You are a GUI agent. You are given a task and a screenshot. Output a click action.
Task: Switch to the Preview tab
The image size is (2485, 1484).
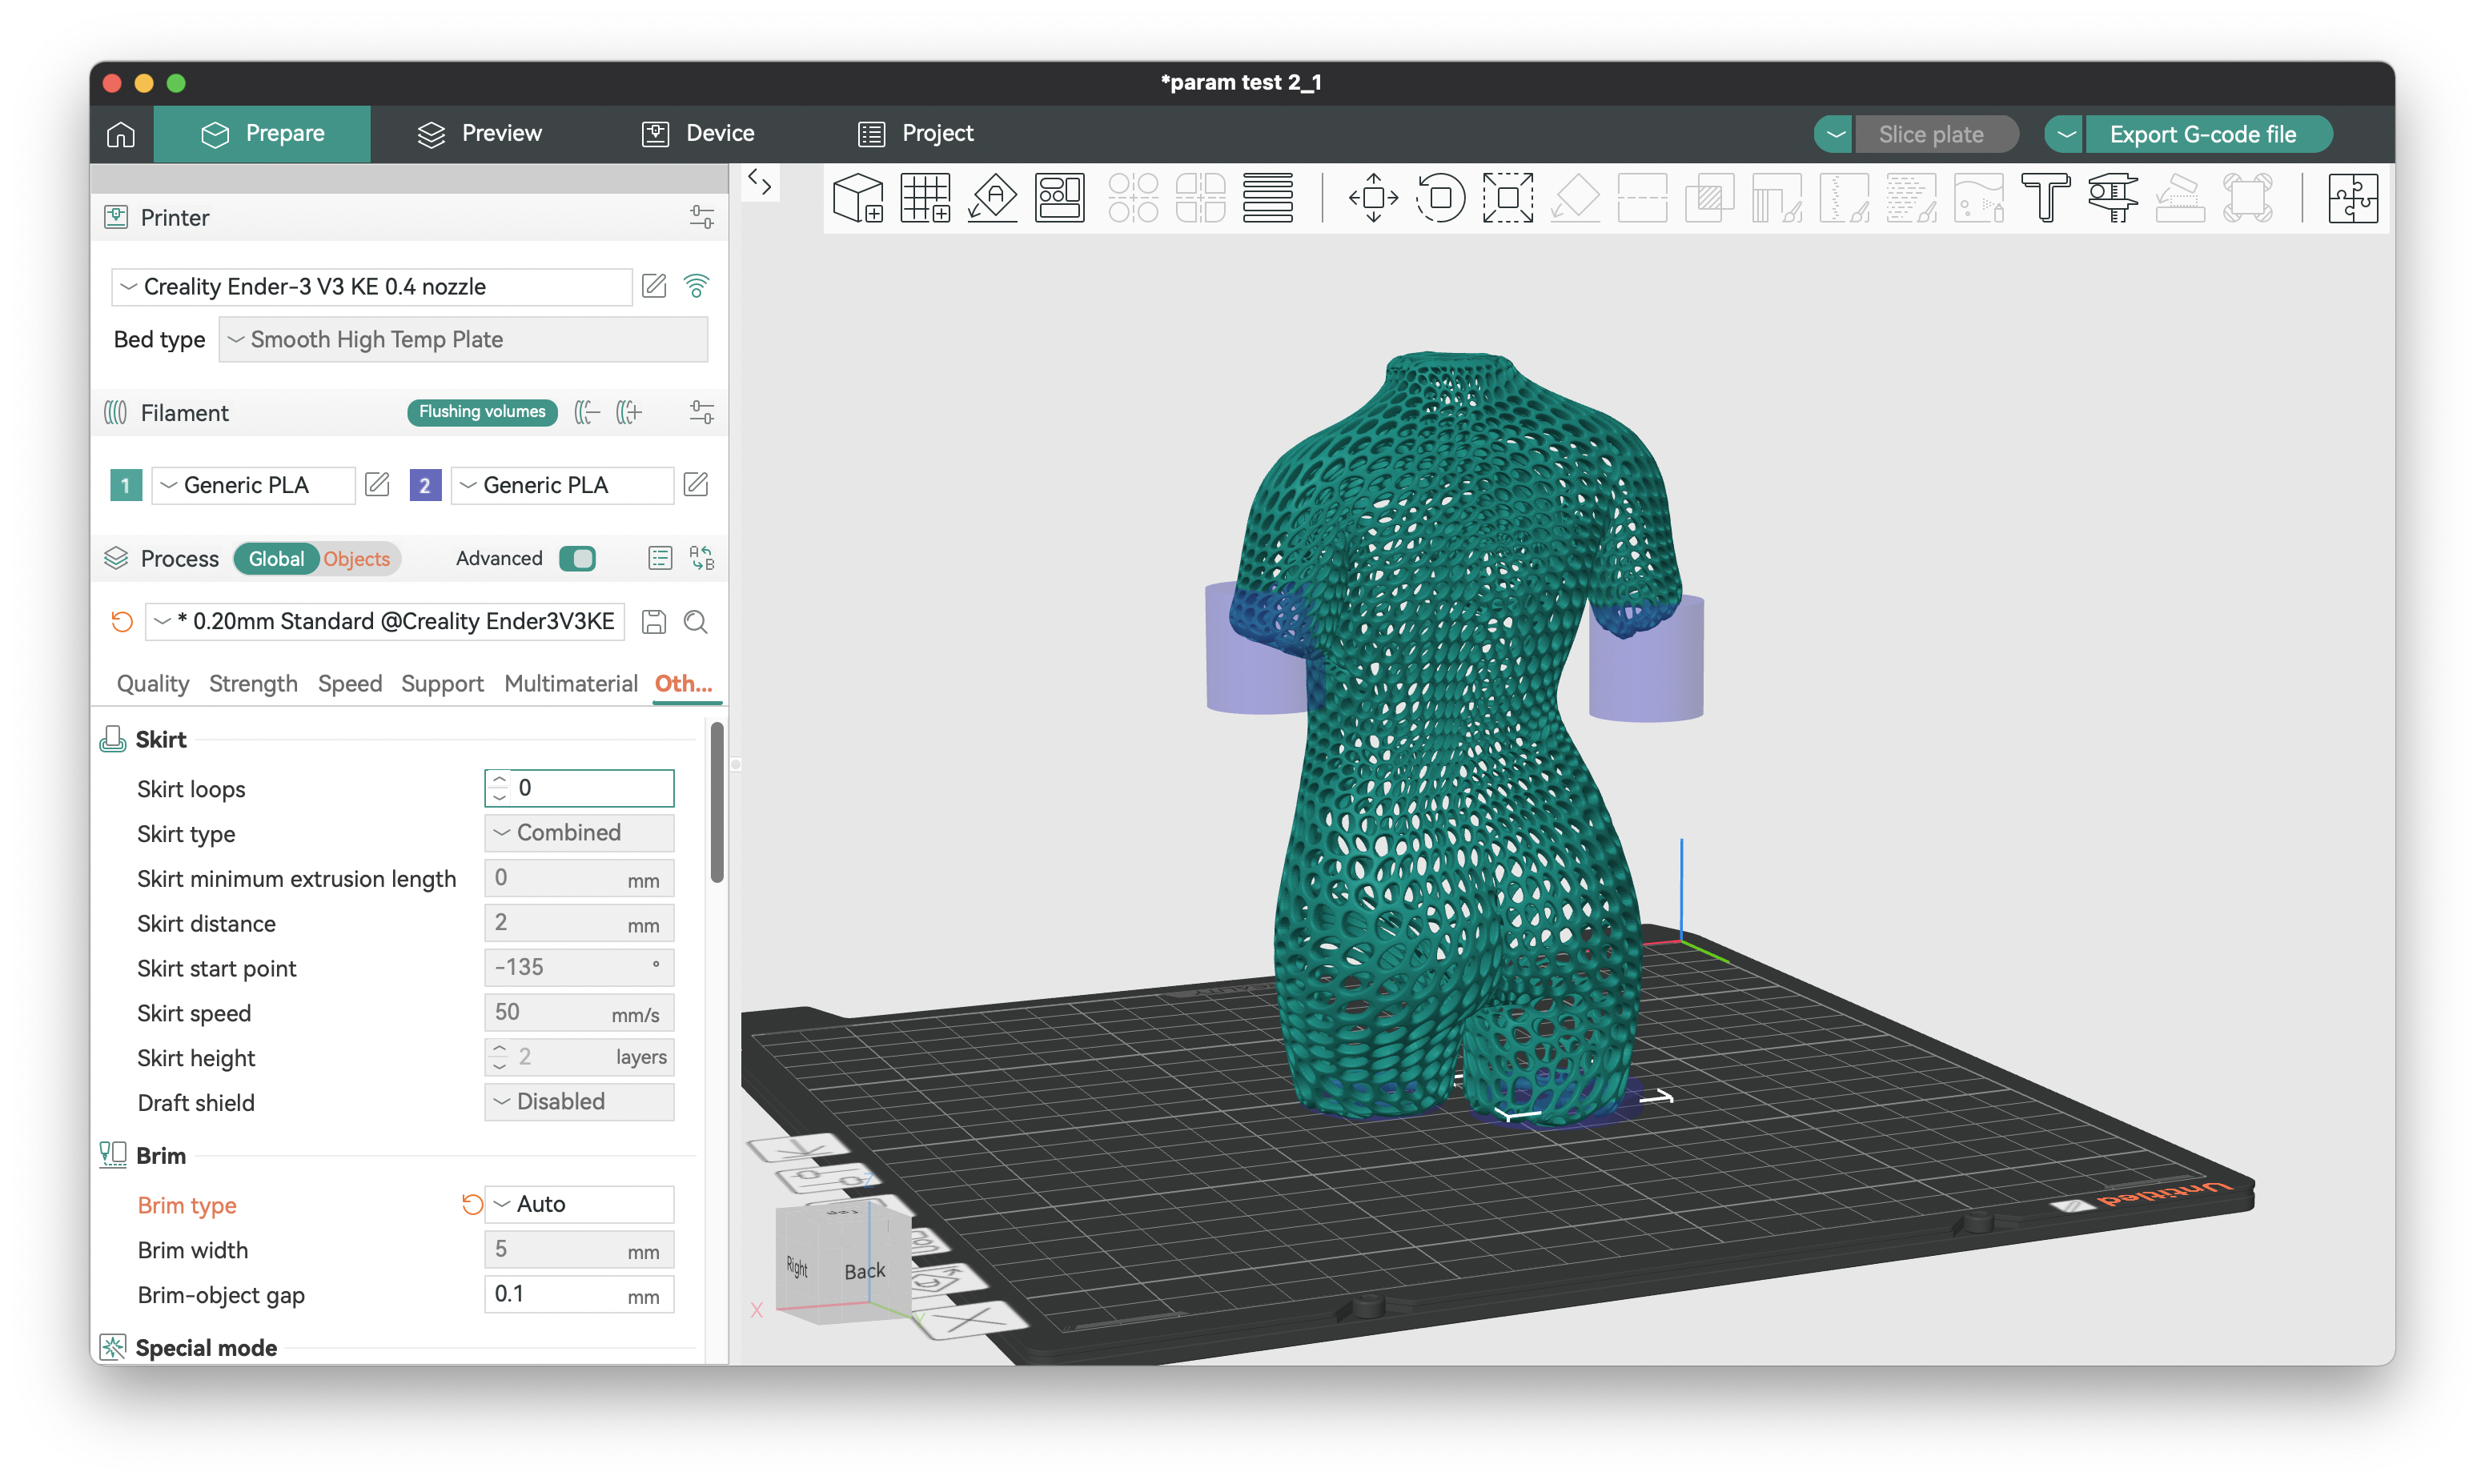pos(480,134)
